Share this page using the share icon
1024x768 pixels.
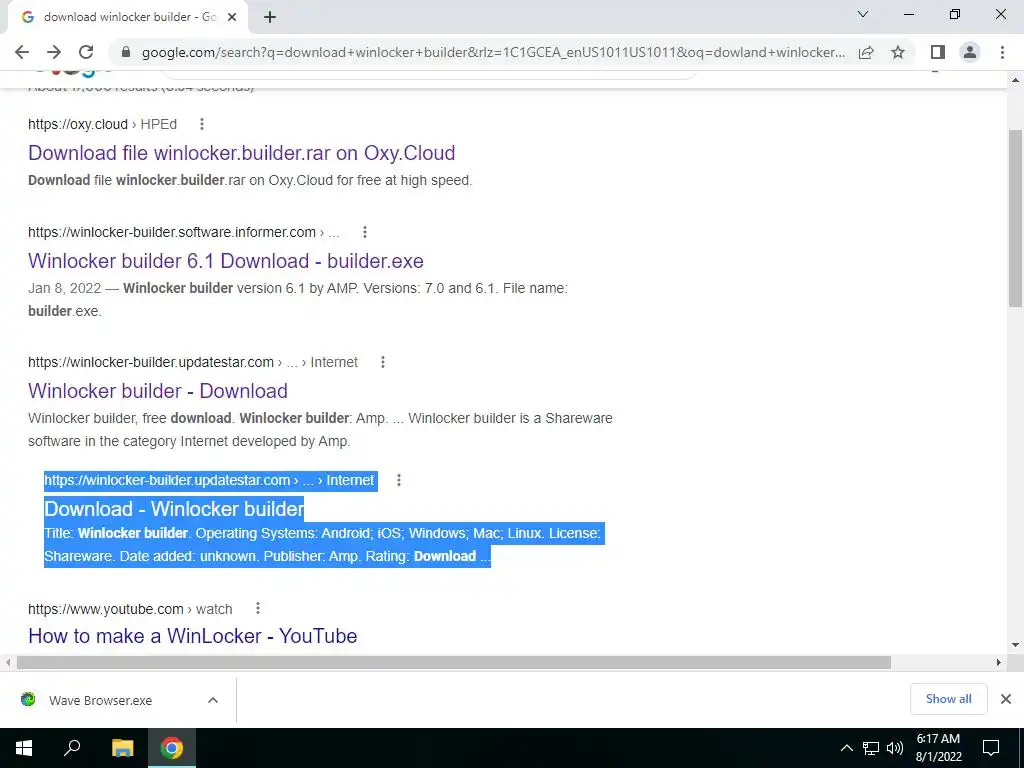866,52
